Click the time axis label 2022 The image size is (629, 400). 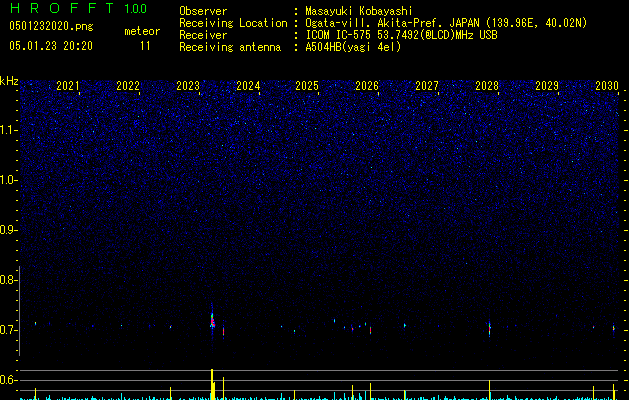click(x=128, y=85)
